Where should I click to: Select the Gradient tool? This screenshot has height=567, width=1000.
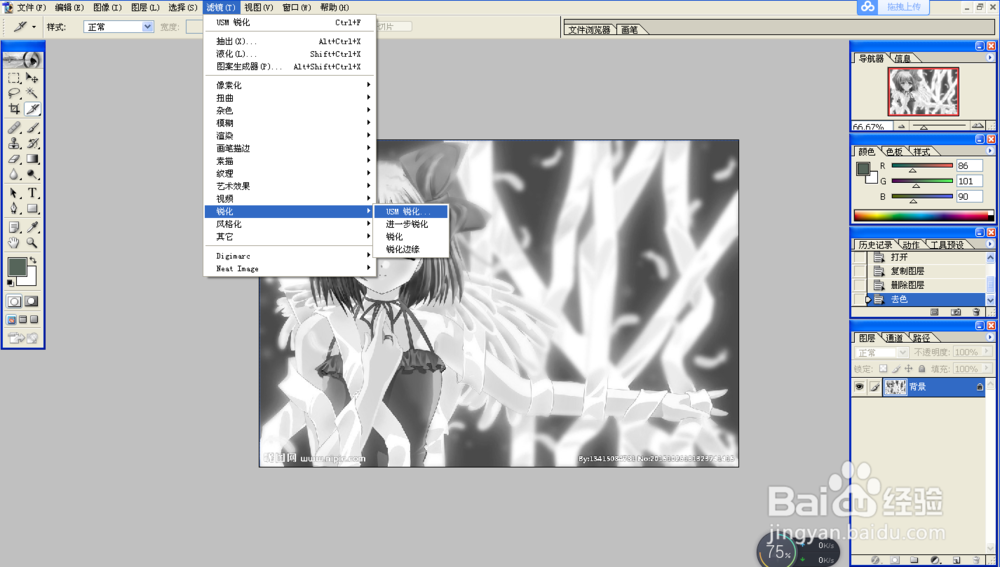32,159
